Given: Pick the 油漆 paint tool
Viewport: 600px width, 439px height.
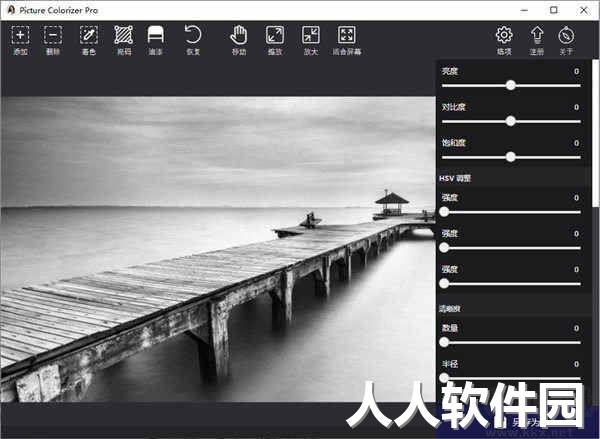Looking at the screenshot, I should (155, 40).
